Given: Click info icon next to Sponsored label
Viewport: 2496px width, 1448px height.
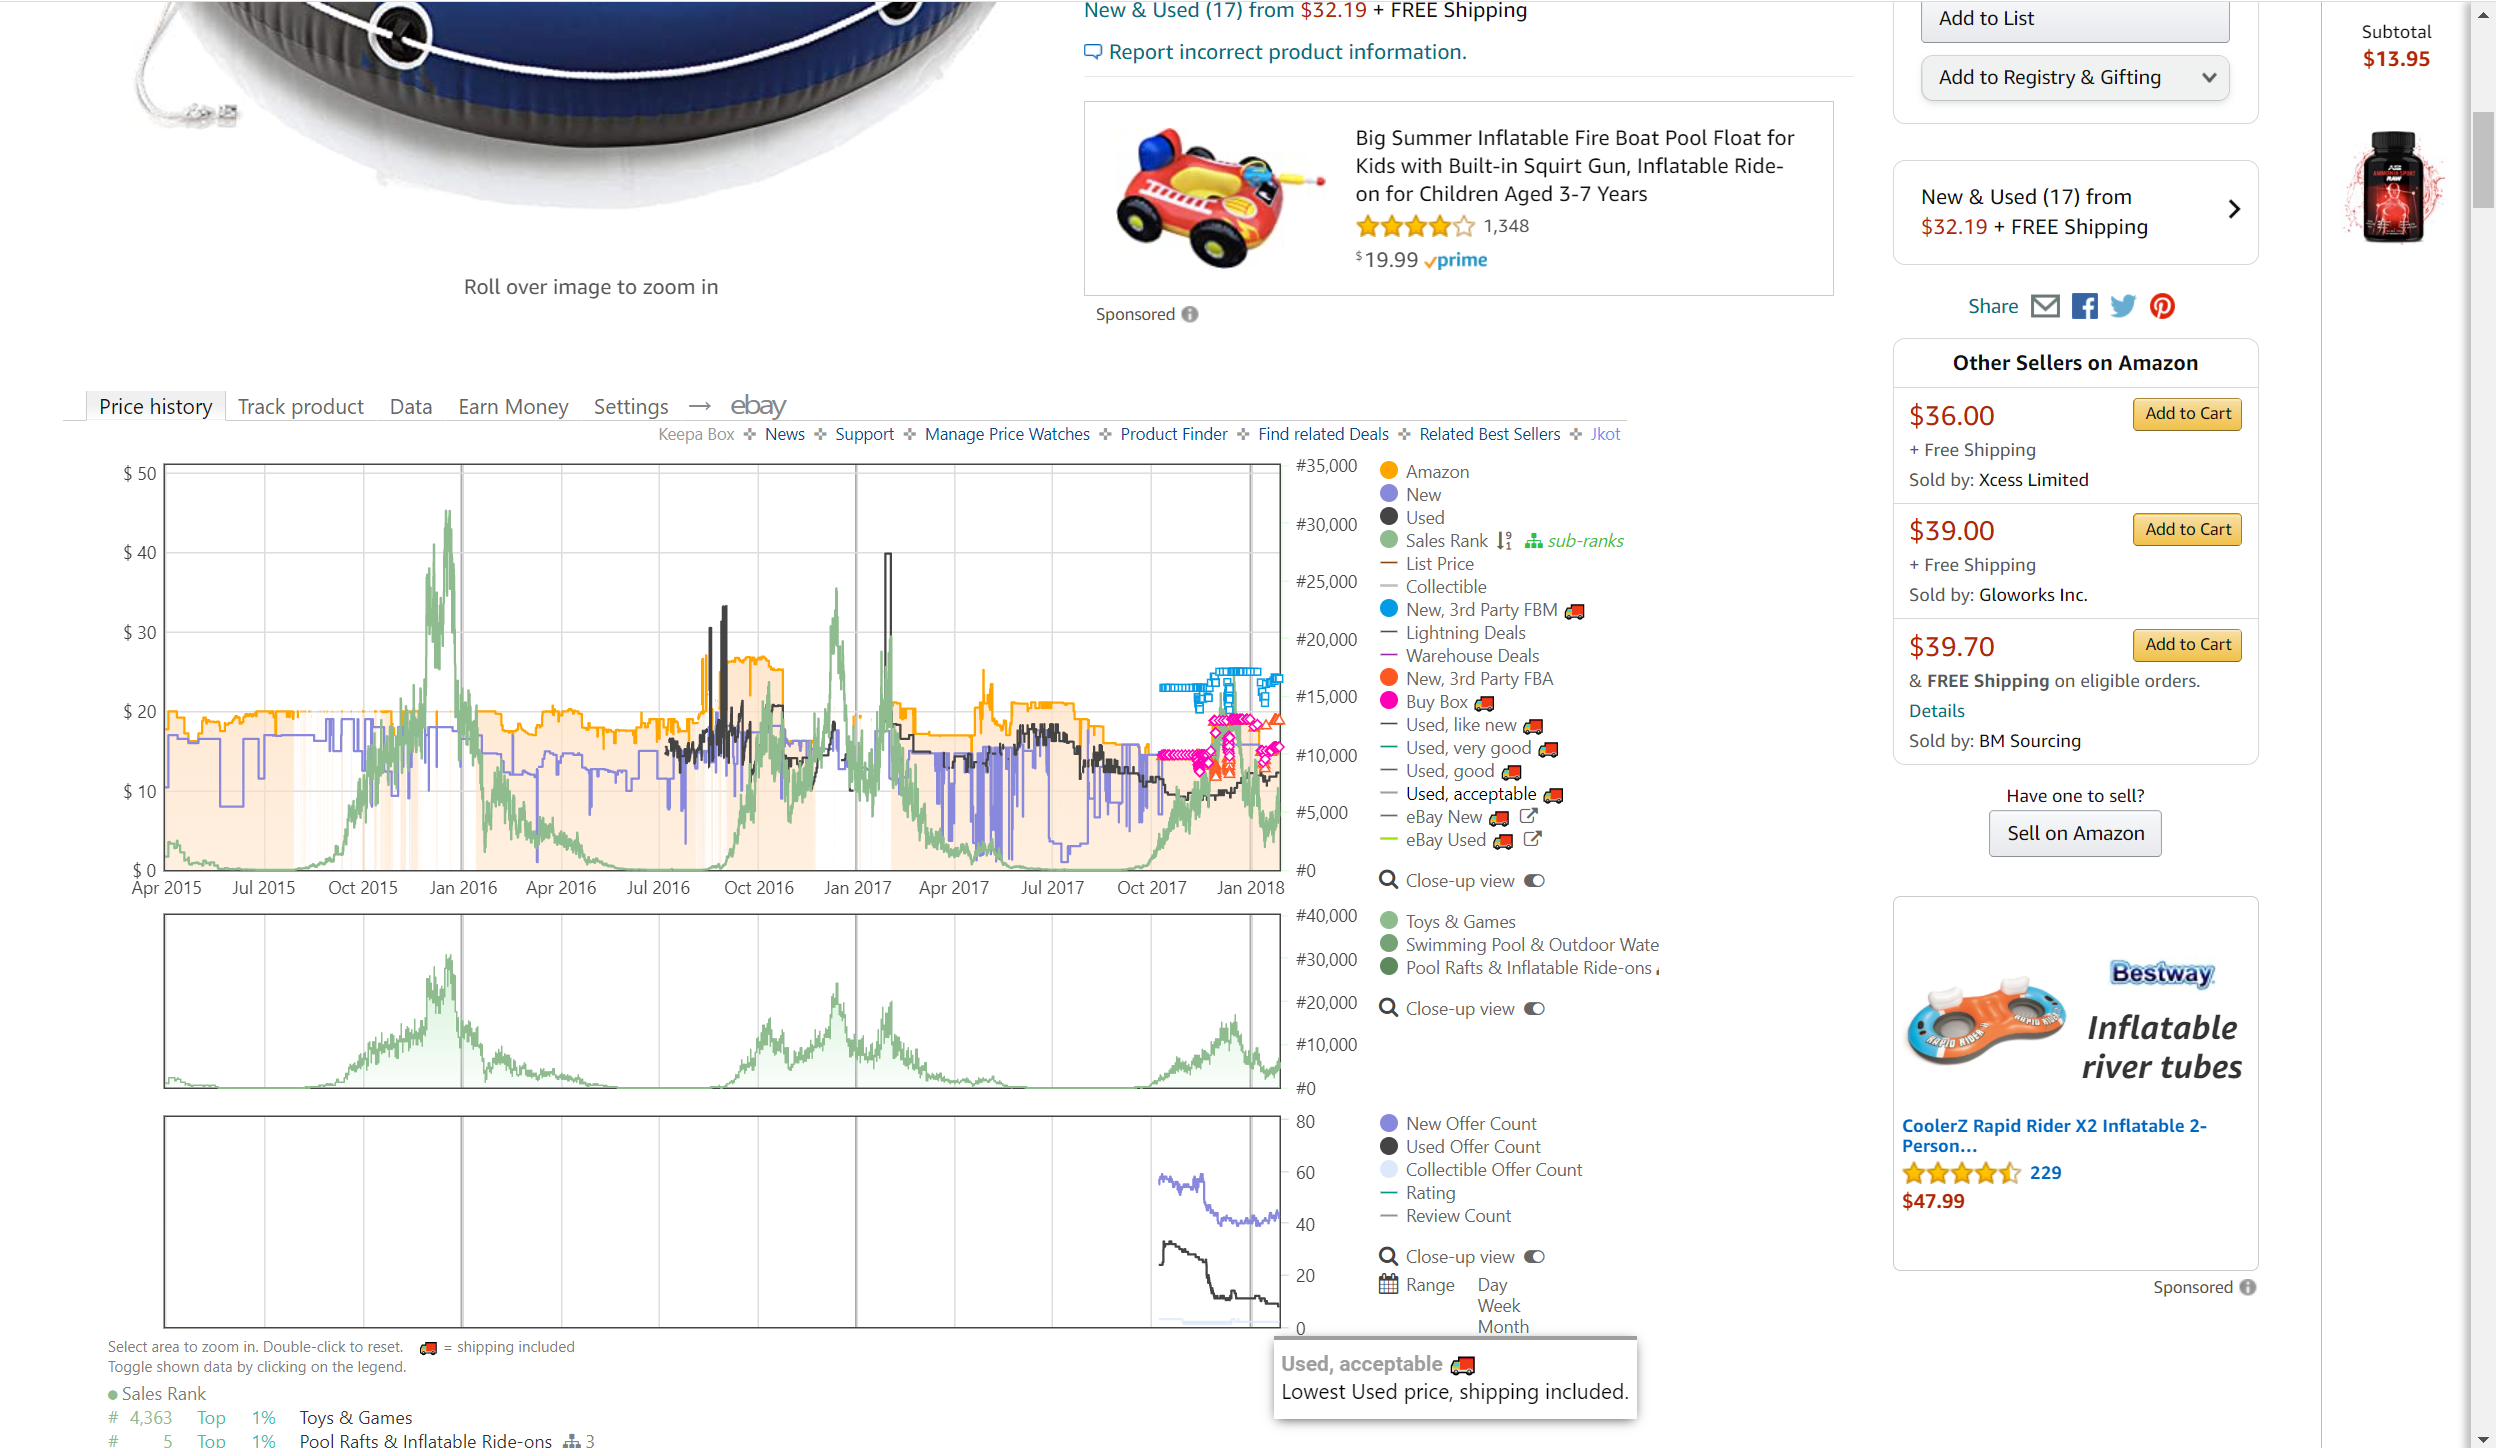Looking at the screenshot, I should pyautogui.click(x=1190, y=314).
